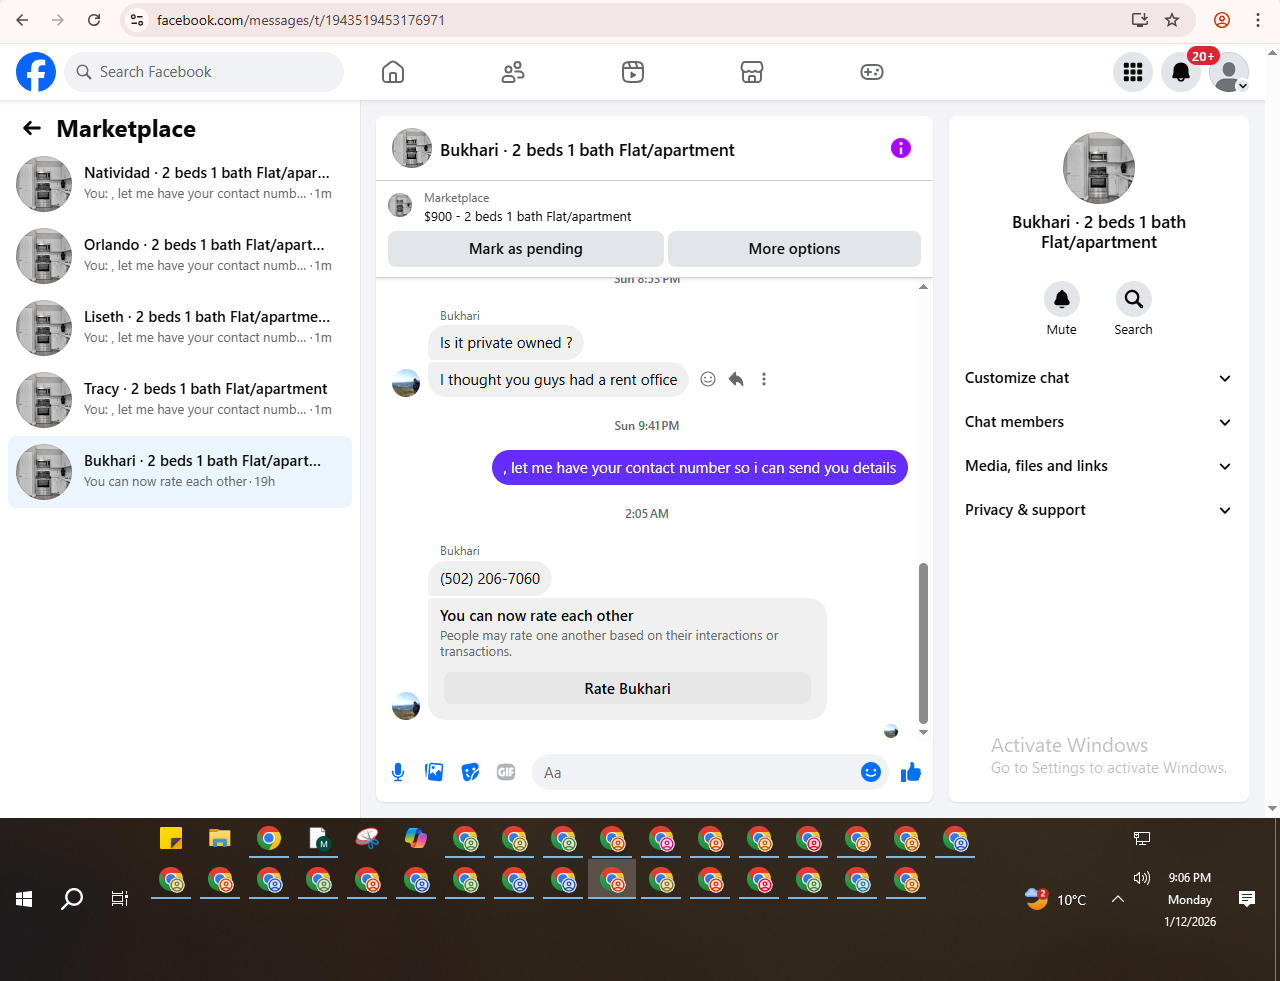Search within the conversation
The width and height of the screenshot is (1280, 981).
[1133, 299]
